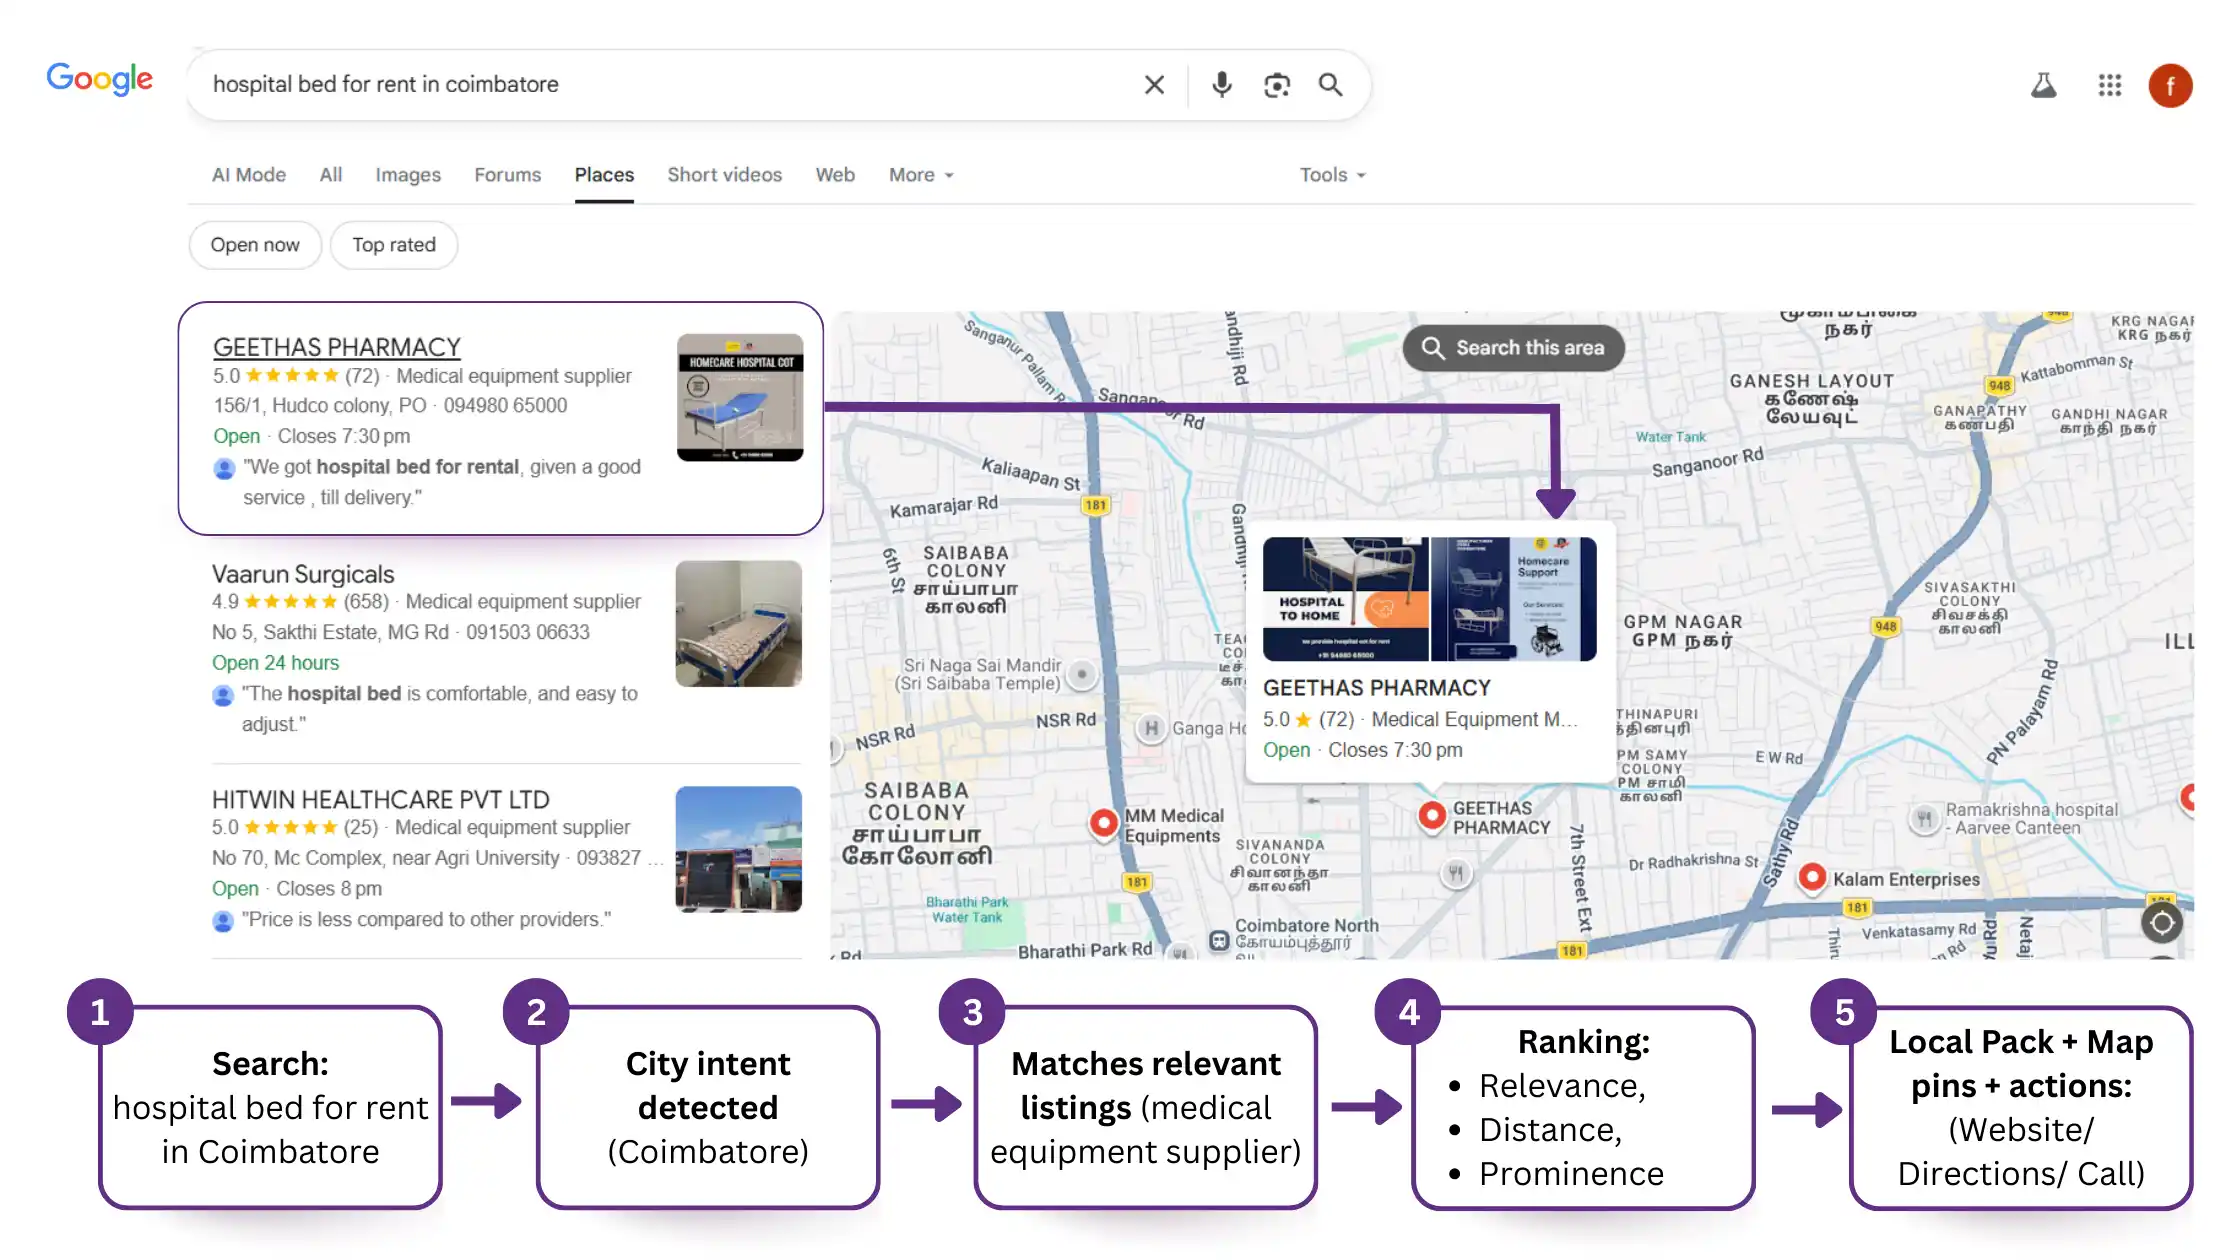
Task: Open Search Labs via the flask icon
Action: 2043,85
